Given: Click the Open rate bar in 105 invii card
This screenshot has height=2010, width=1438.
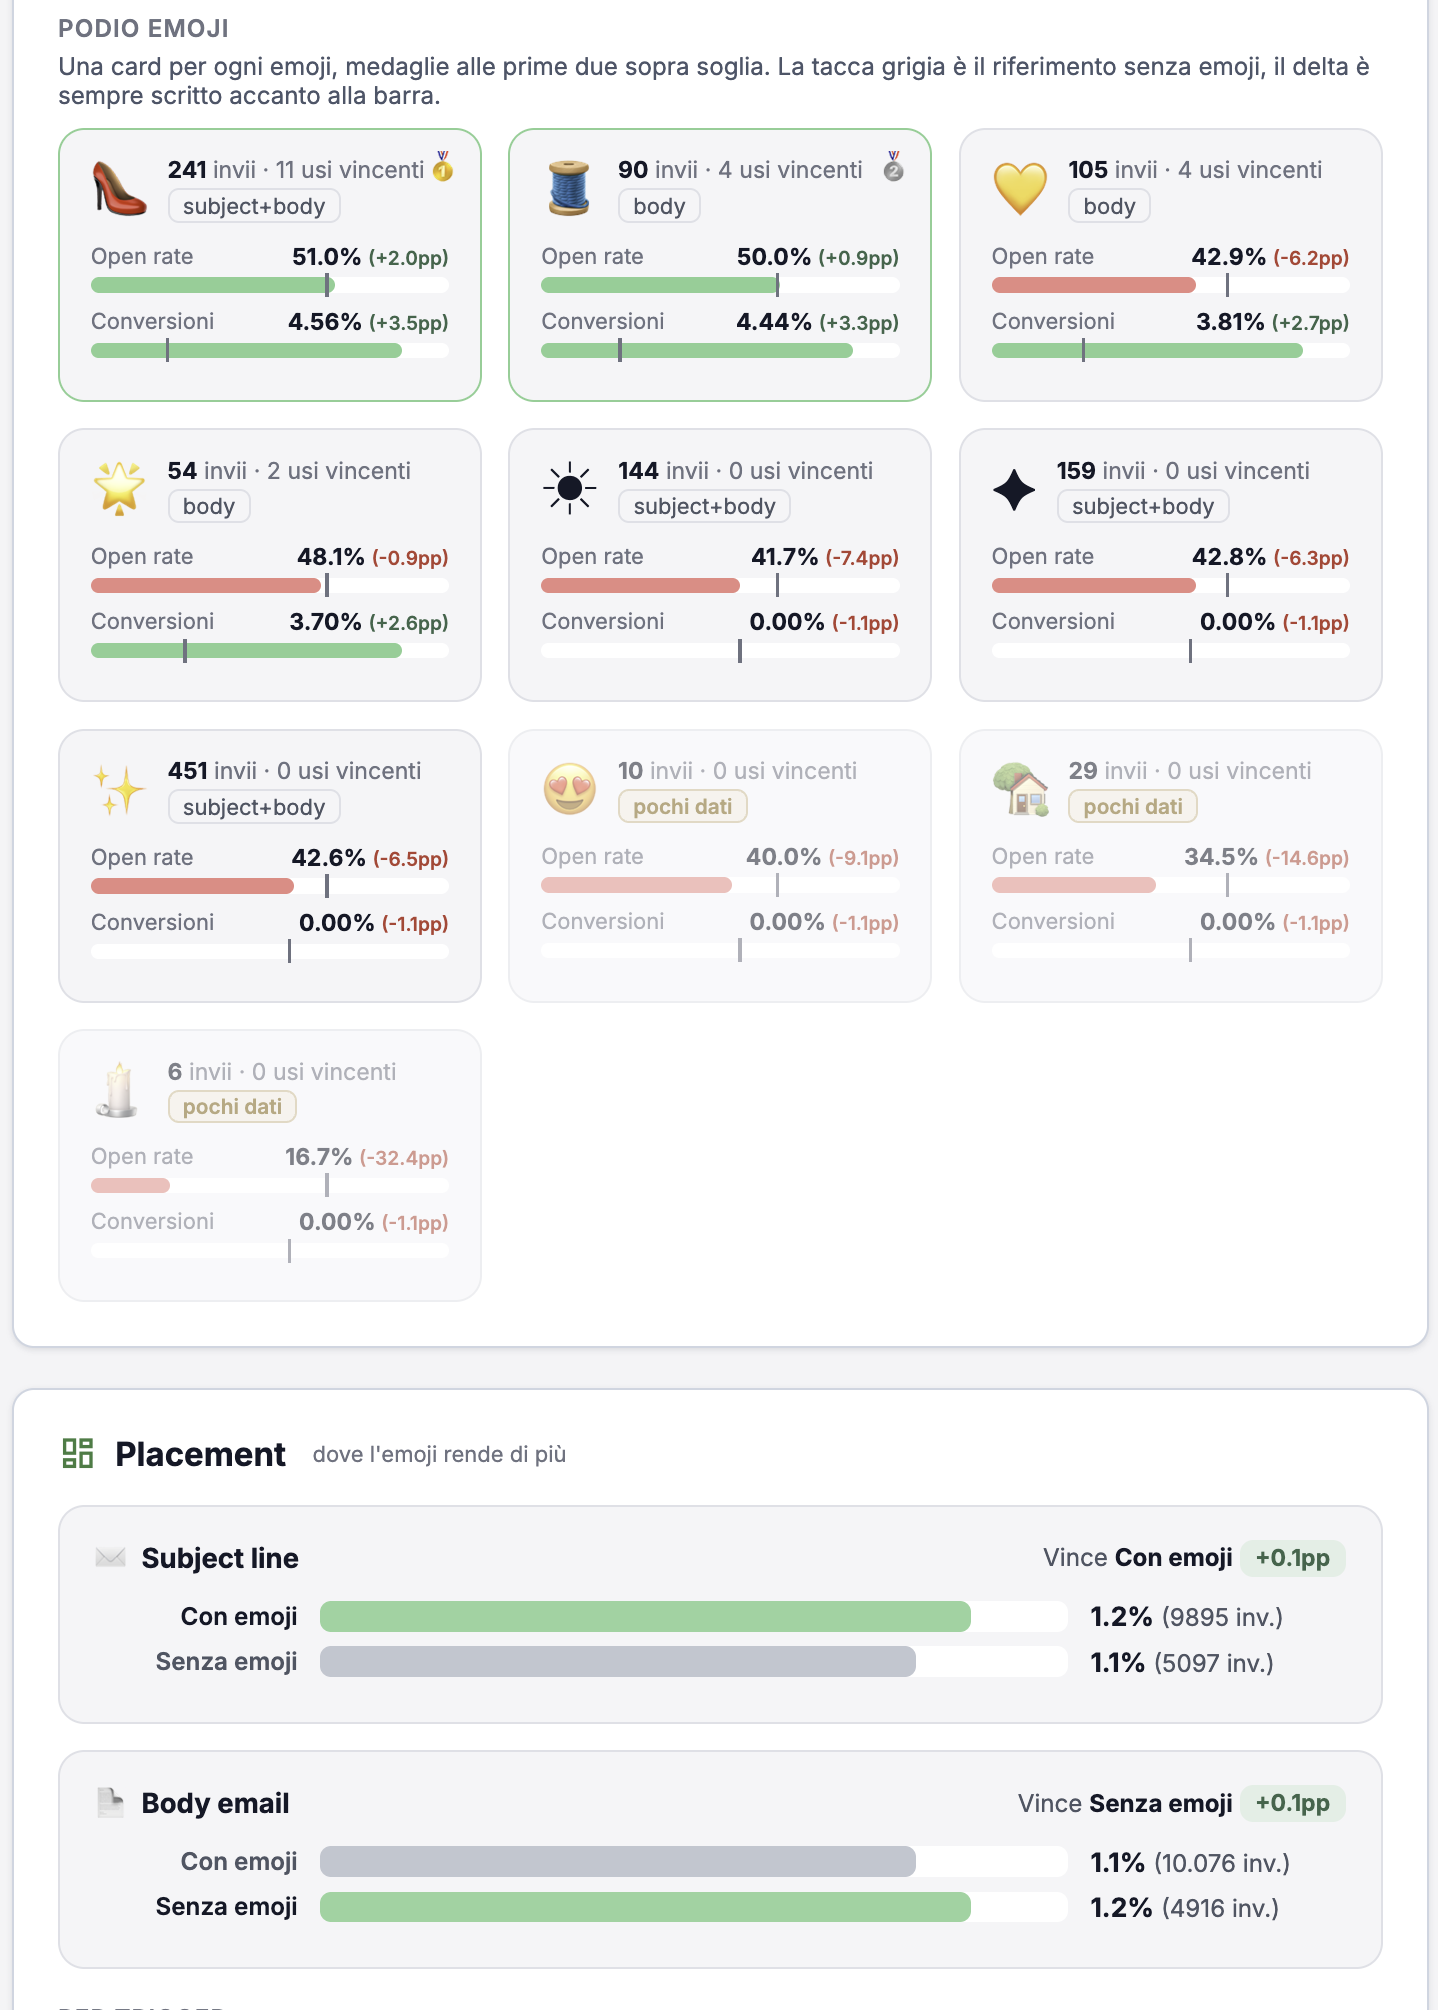Looking at the screenshot, I should pyautogui.click(x=1170, y=285).
